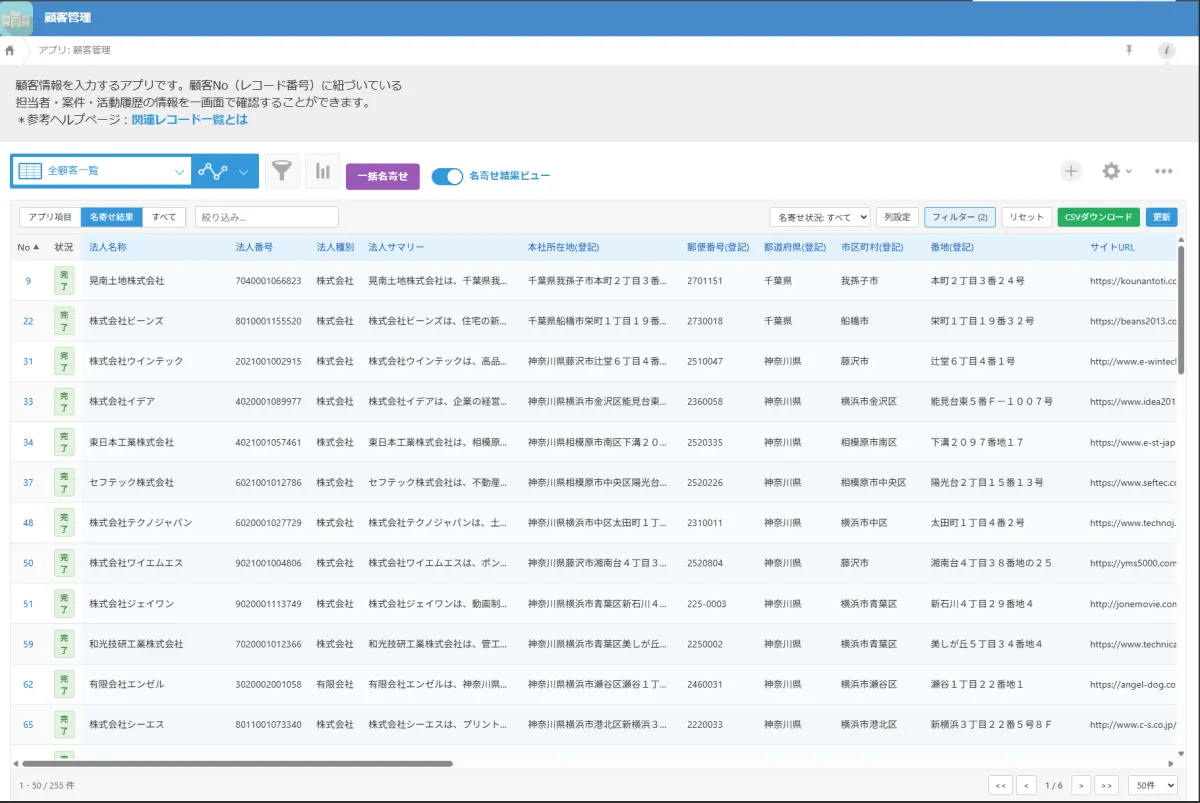Screen dimensions: 1200x803
Task: Click the CSVダウンロード button
Action: [1098, 217]
